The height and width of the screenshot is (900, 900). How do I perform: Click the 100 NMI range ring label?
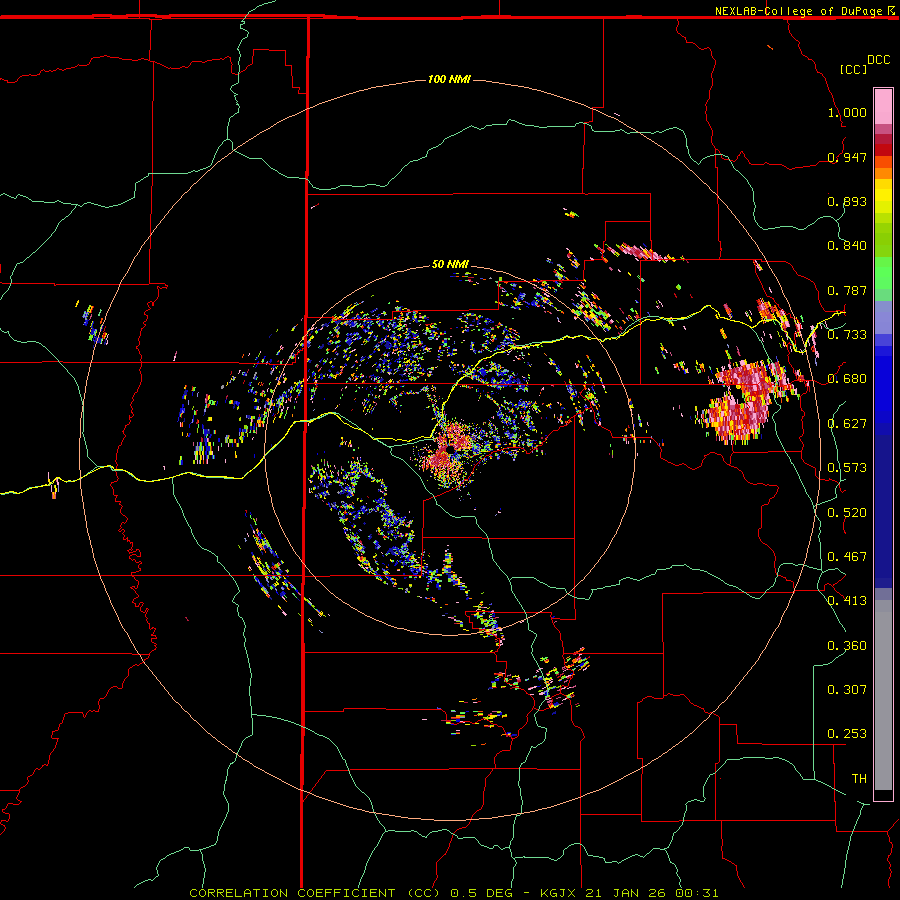tap(449, 79)
